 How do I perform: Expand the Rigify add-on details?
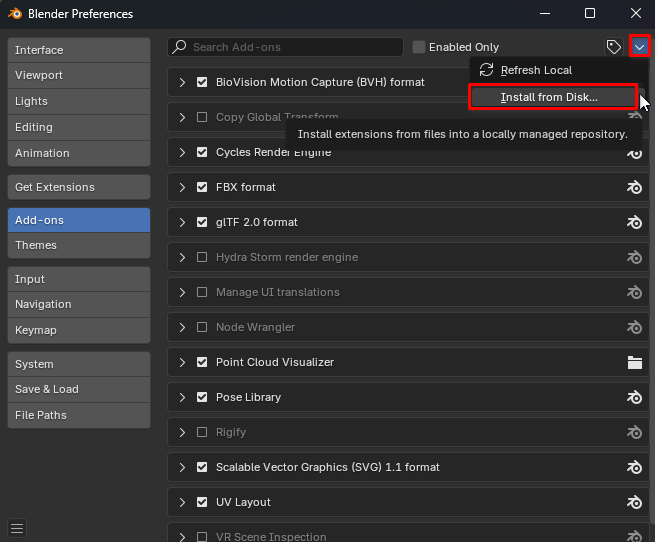click(182, 432)
